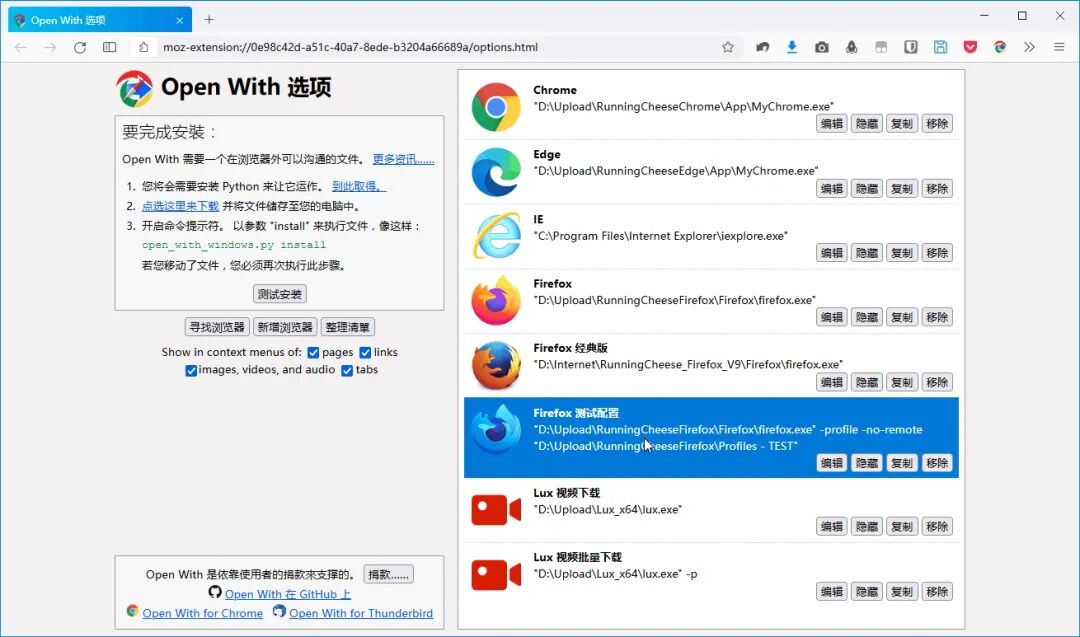Expand the overflow extensions chevron

coord(1029,48)
